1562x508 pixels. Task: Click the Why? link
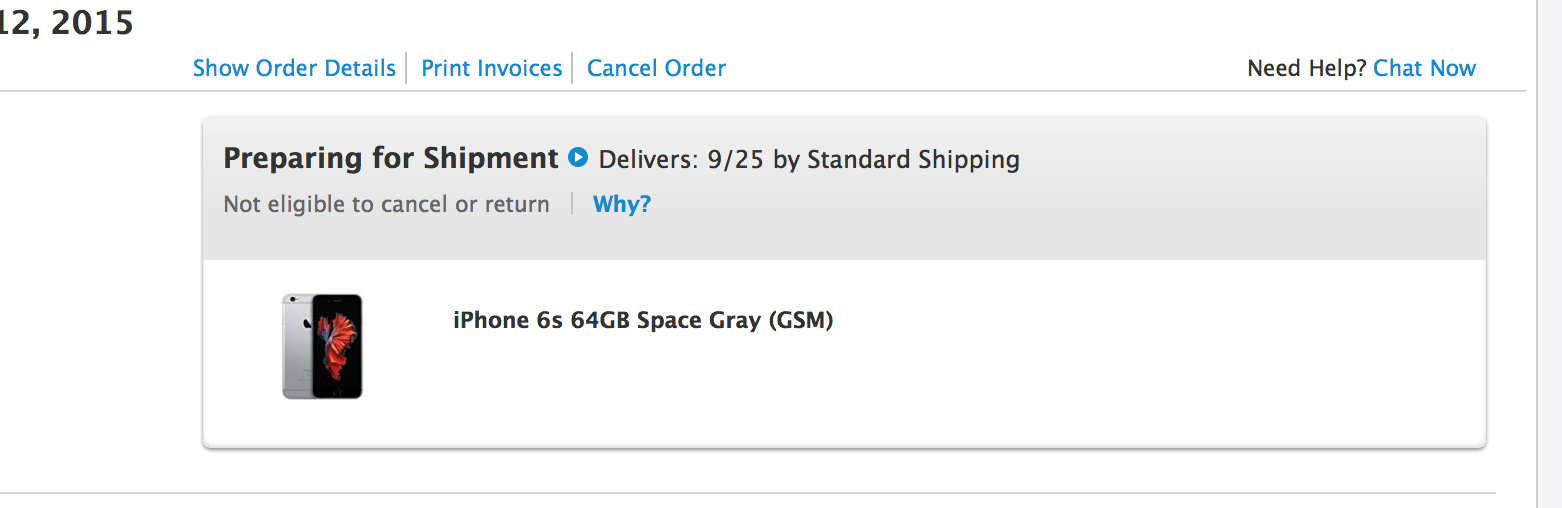coord(621,204)
